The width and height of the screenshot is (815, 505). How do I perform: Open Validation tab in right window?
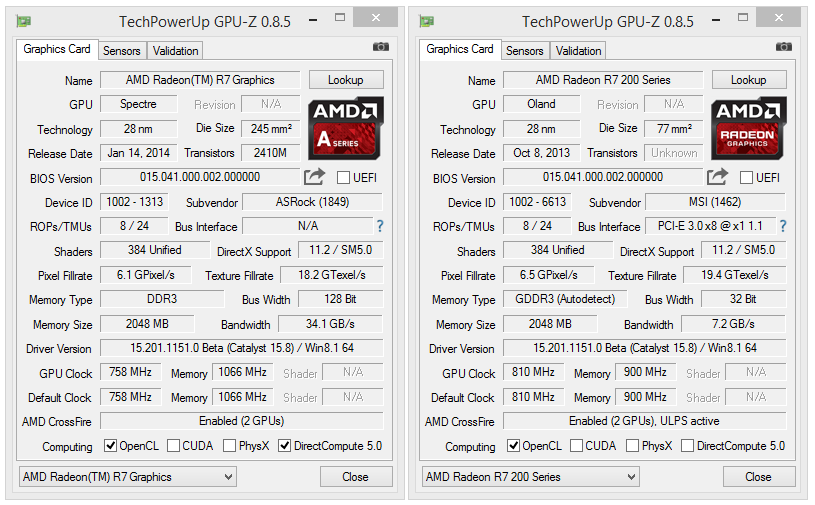coord(578,51)
